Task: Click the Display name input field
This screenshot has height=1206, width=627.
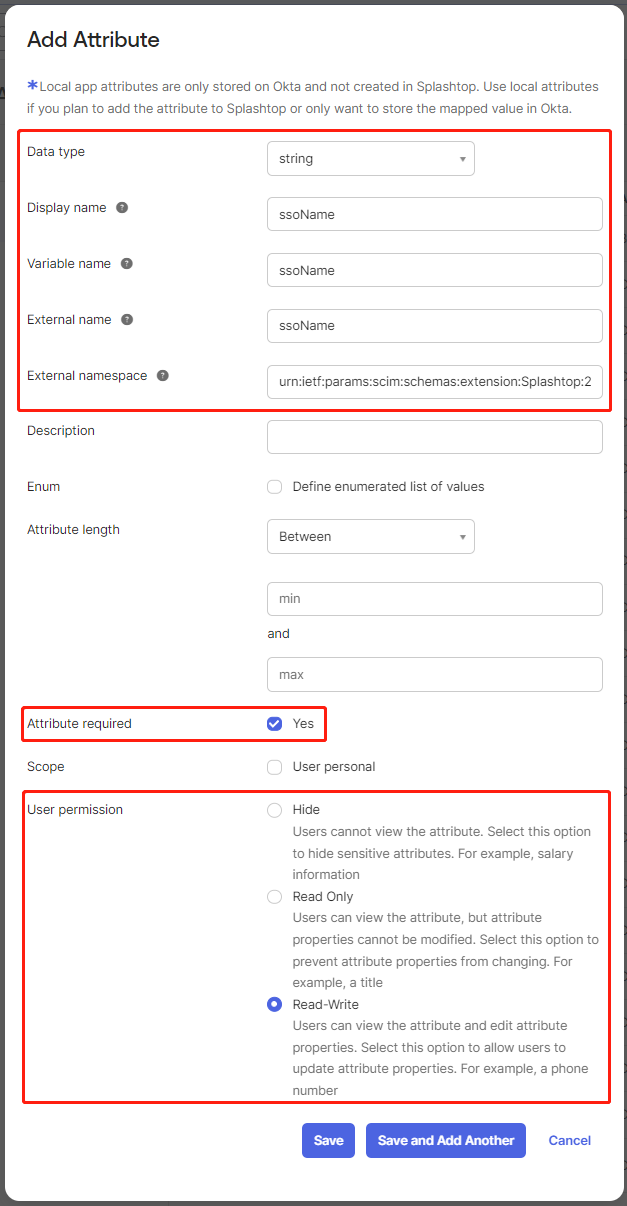Action: (x=435, y=214)
